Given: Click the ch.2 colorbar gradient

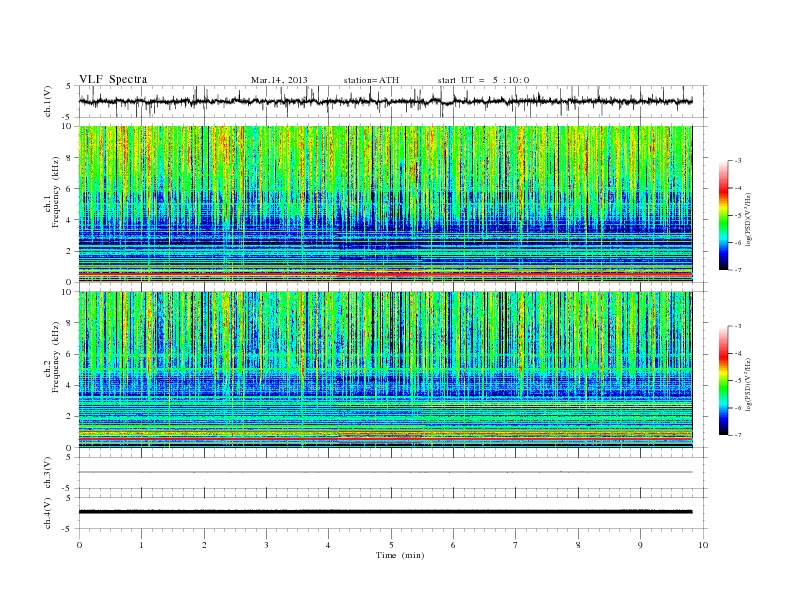Looking at the screenshot, I should coord(724,381).
